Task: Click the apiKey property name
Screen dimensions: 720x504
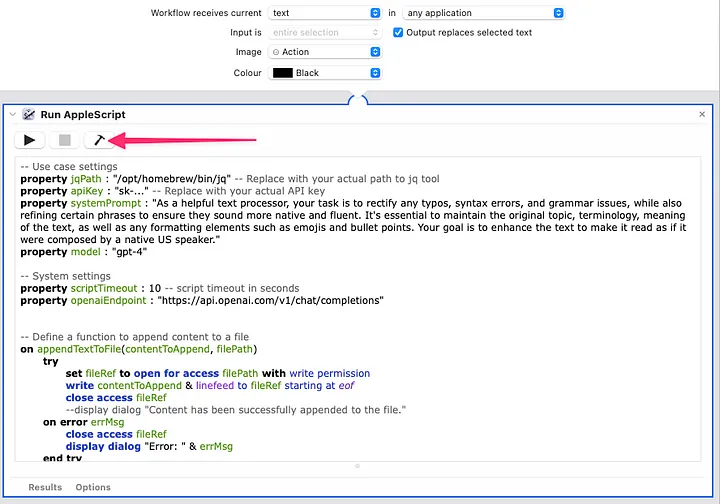Action: pos(87,191)
